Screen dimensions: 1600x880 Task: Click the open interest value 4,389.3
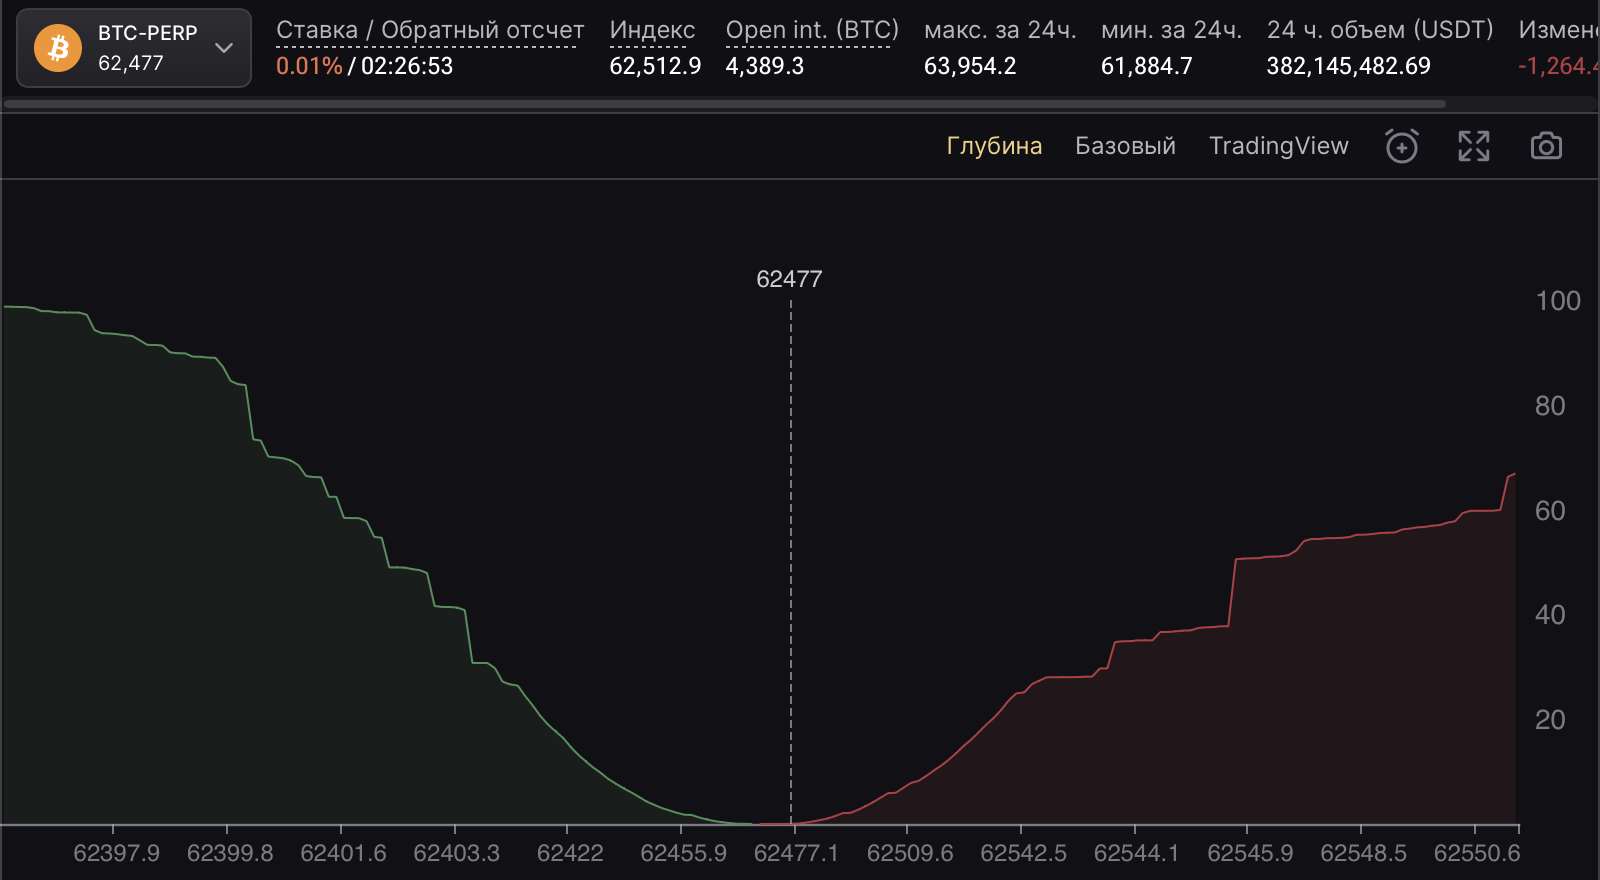point(765,66)
